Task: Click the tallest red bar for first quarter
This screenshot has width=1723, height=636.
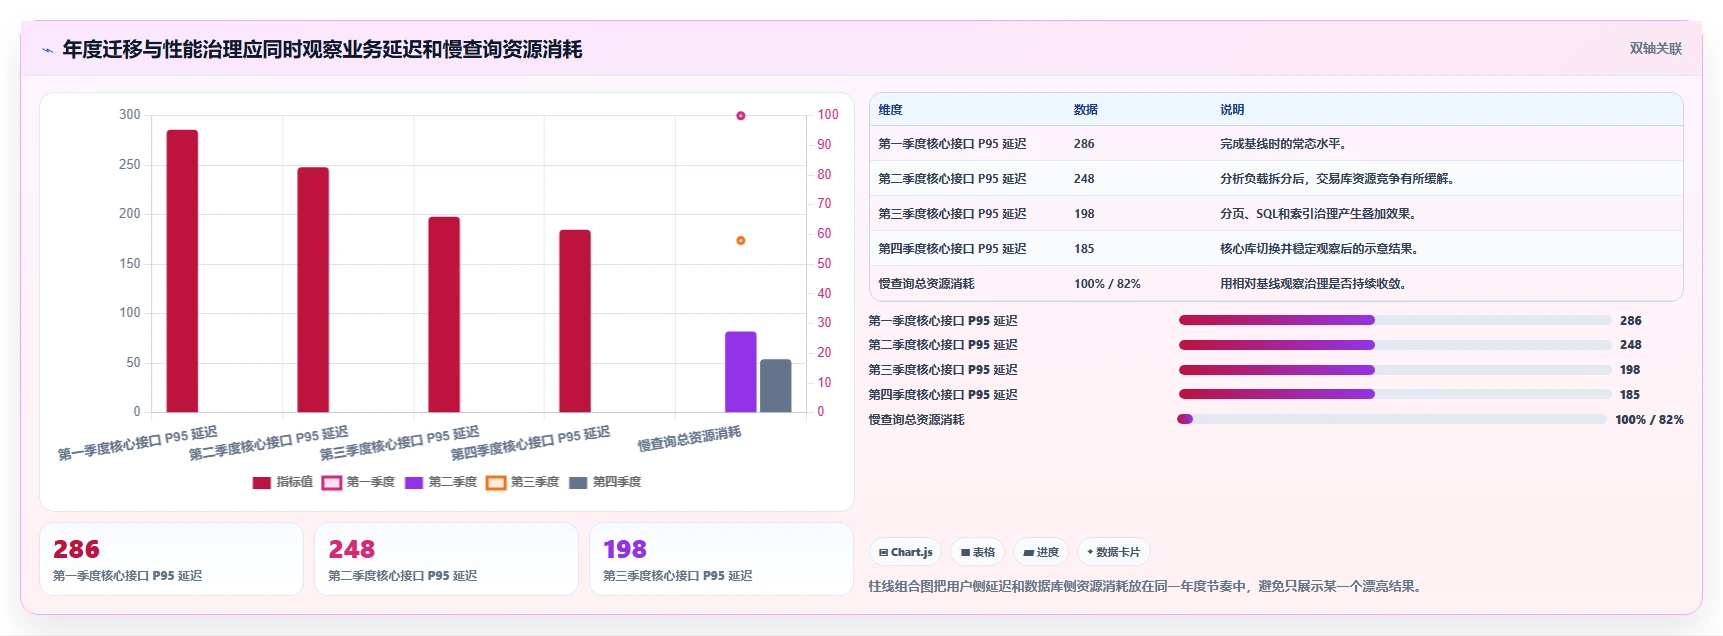Action: click(182, 271)
